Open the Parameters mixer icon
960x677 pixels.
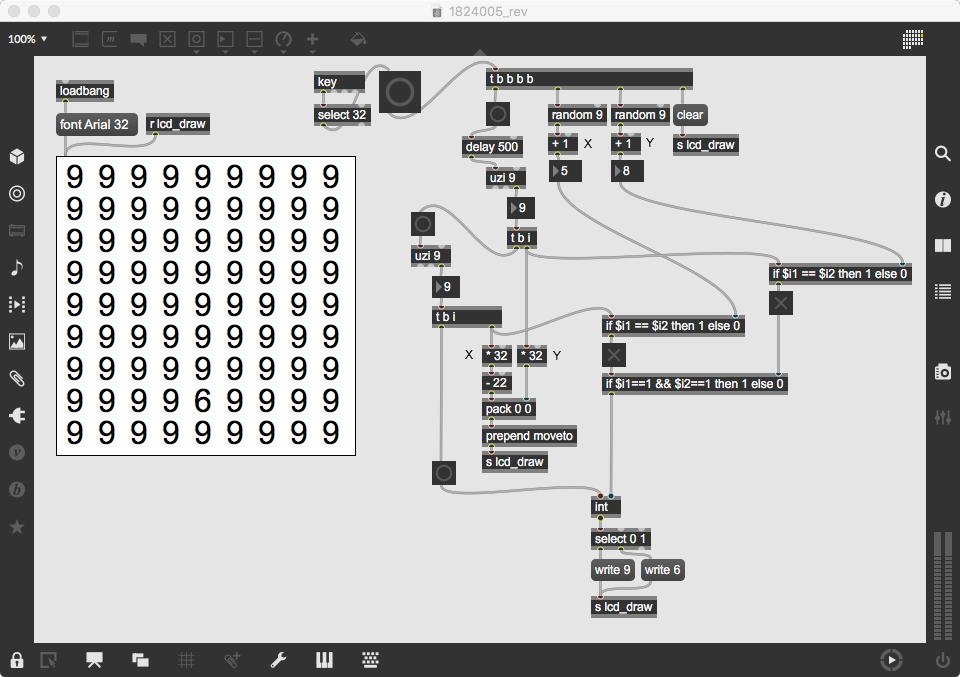[x=943, y=417]
